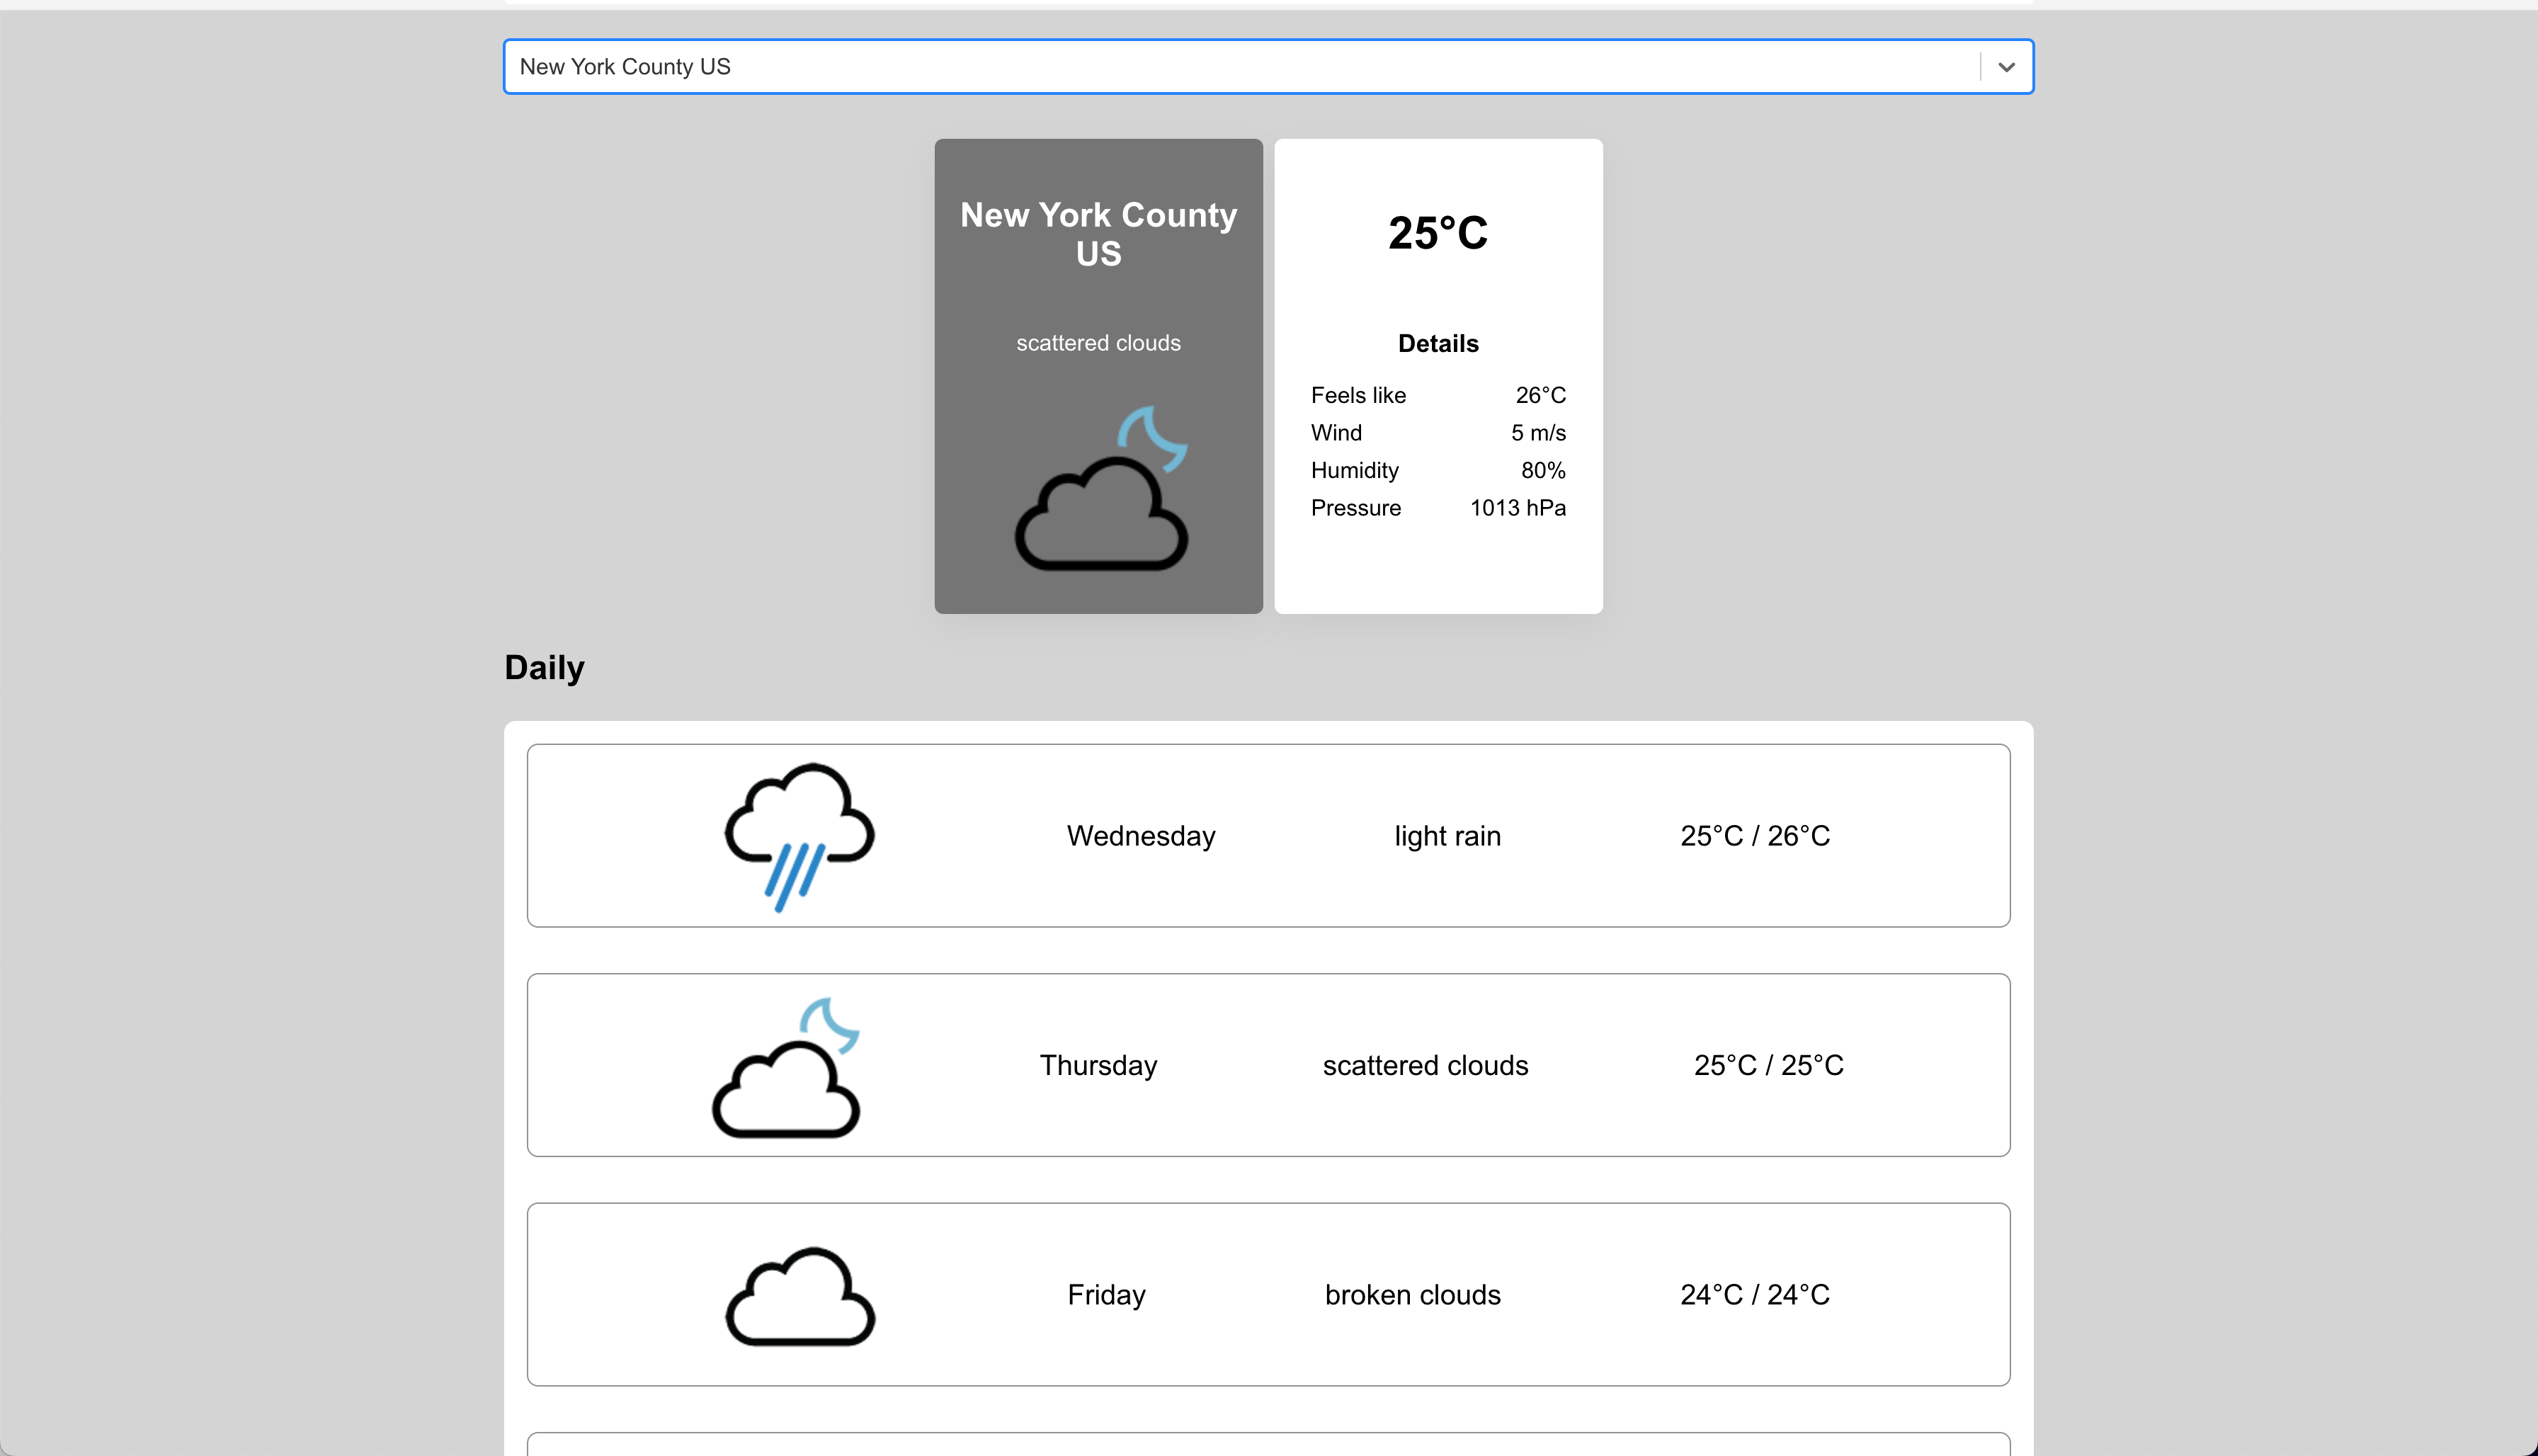Click the Daily section heading
Screen dimensions: 2538x1456
click(544, 668)
